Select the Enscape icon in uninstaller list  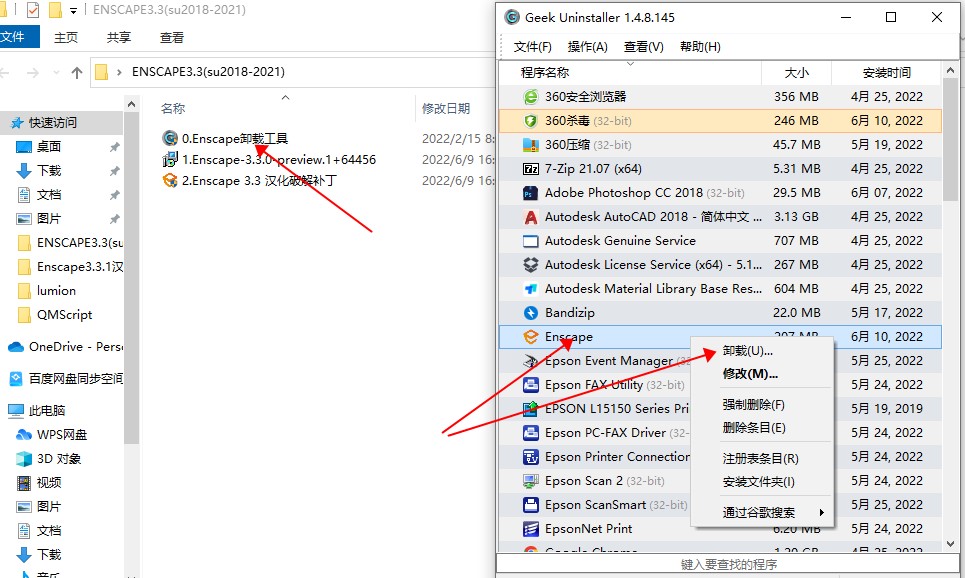531,337
